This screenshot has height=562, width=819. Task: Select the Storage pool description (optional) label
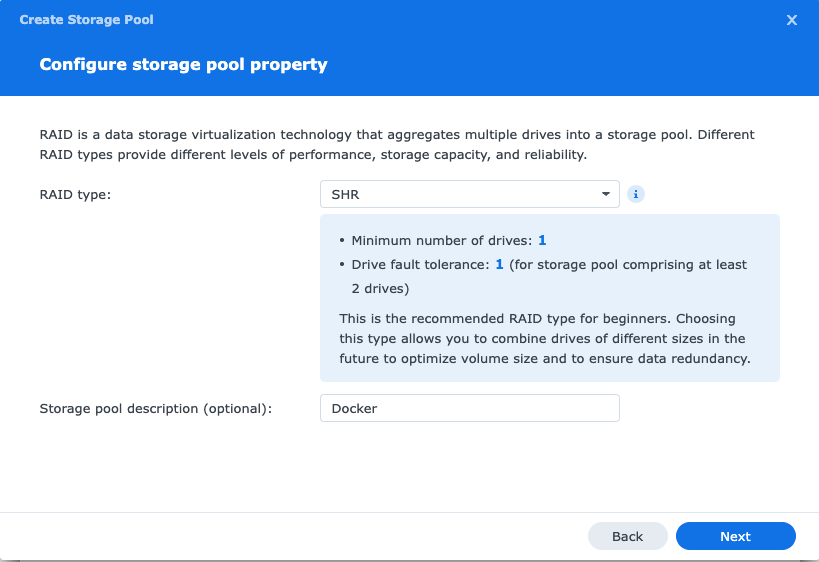click(x=155, y=408)
